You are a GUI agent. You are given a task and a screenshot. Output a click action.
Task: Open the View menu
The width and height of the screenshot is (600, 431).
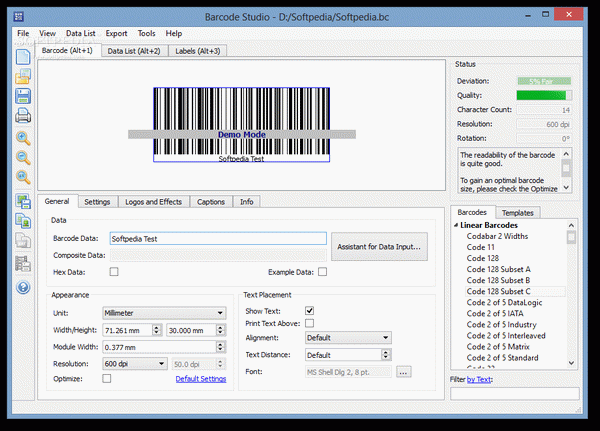(x=47, y=33)
